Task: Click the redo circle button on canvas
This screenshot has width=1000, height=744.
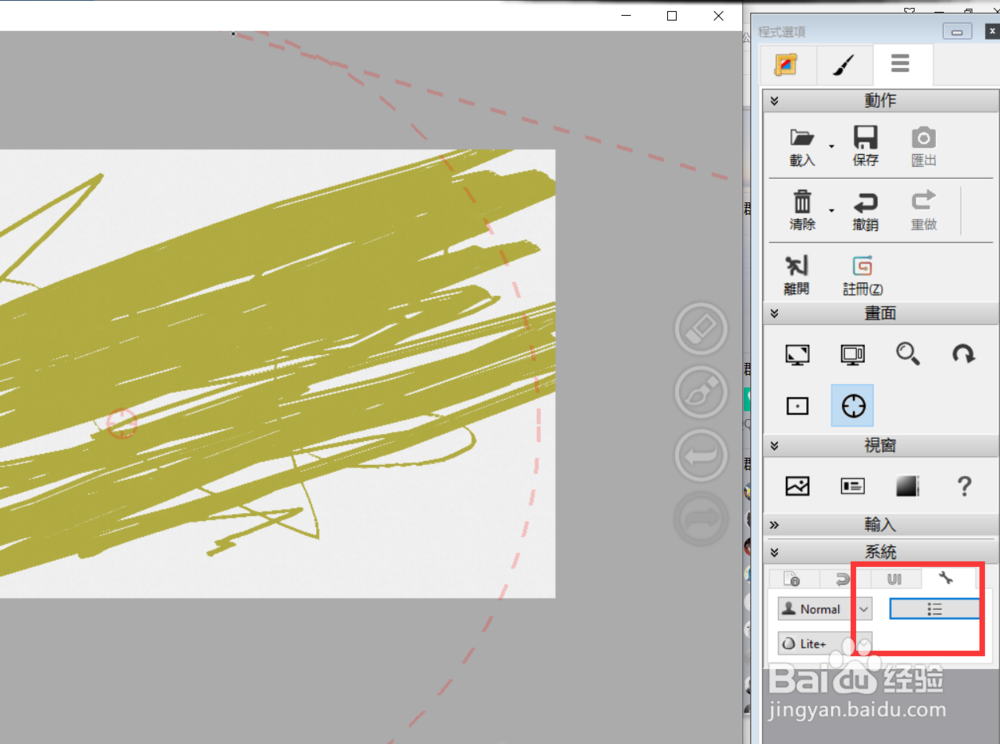Action: click(701, 519)
